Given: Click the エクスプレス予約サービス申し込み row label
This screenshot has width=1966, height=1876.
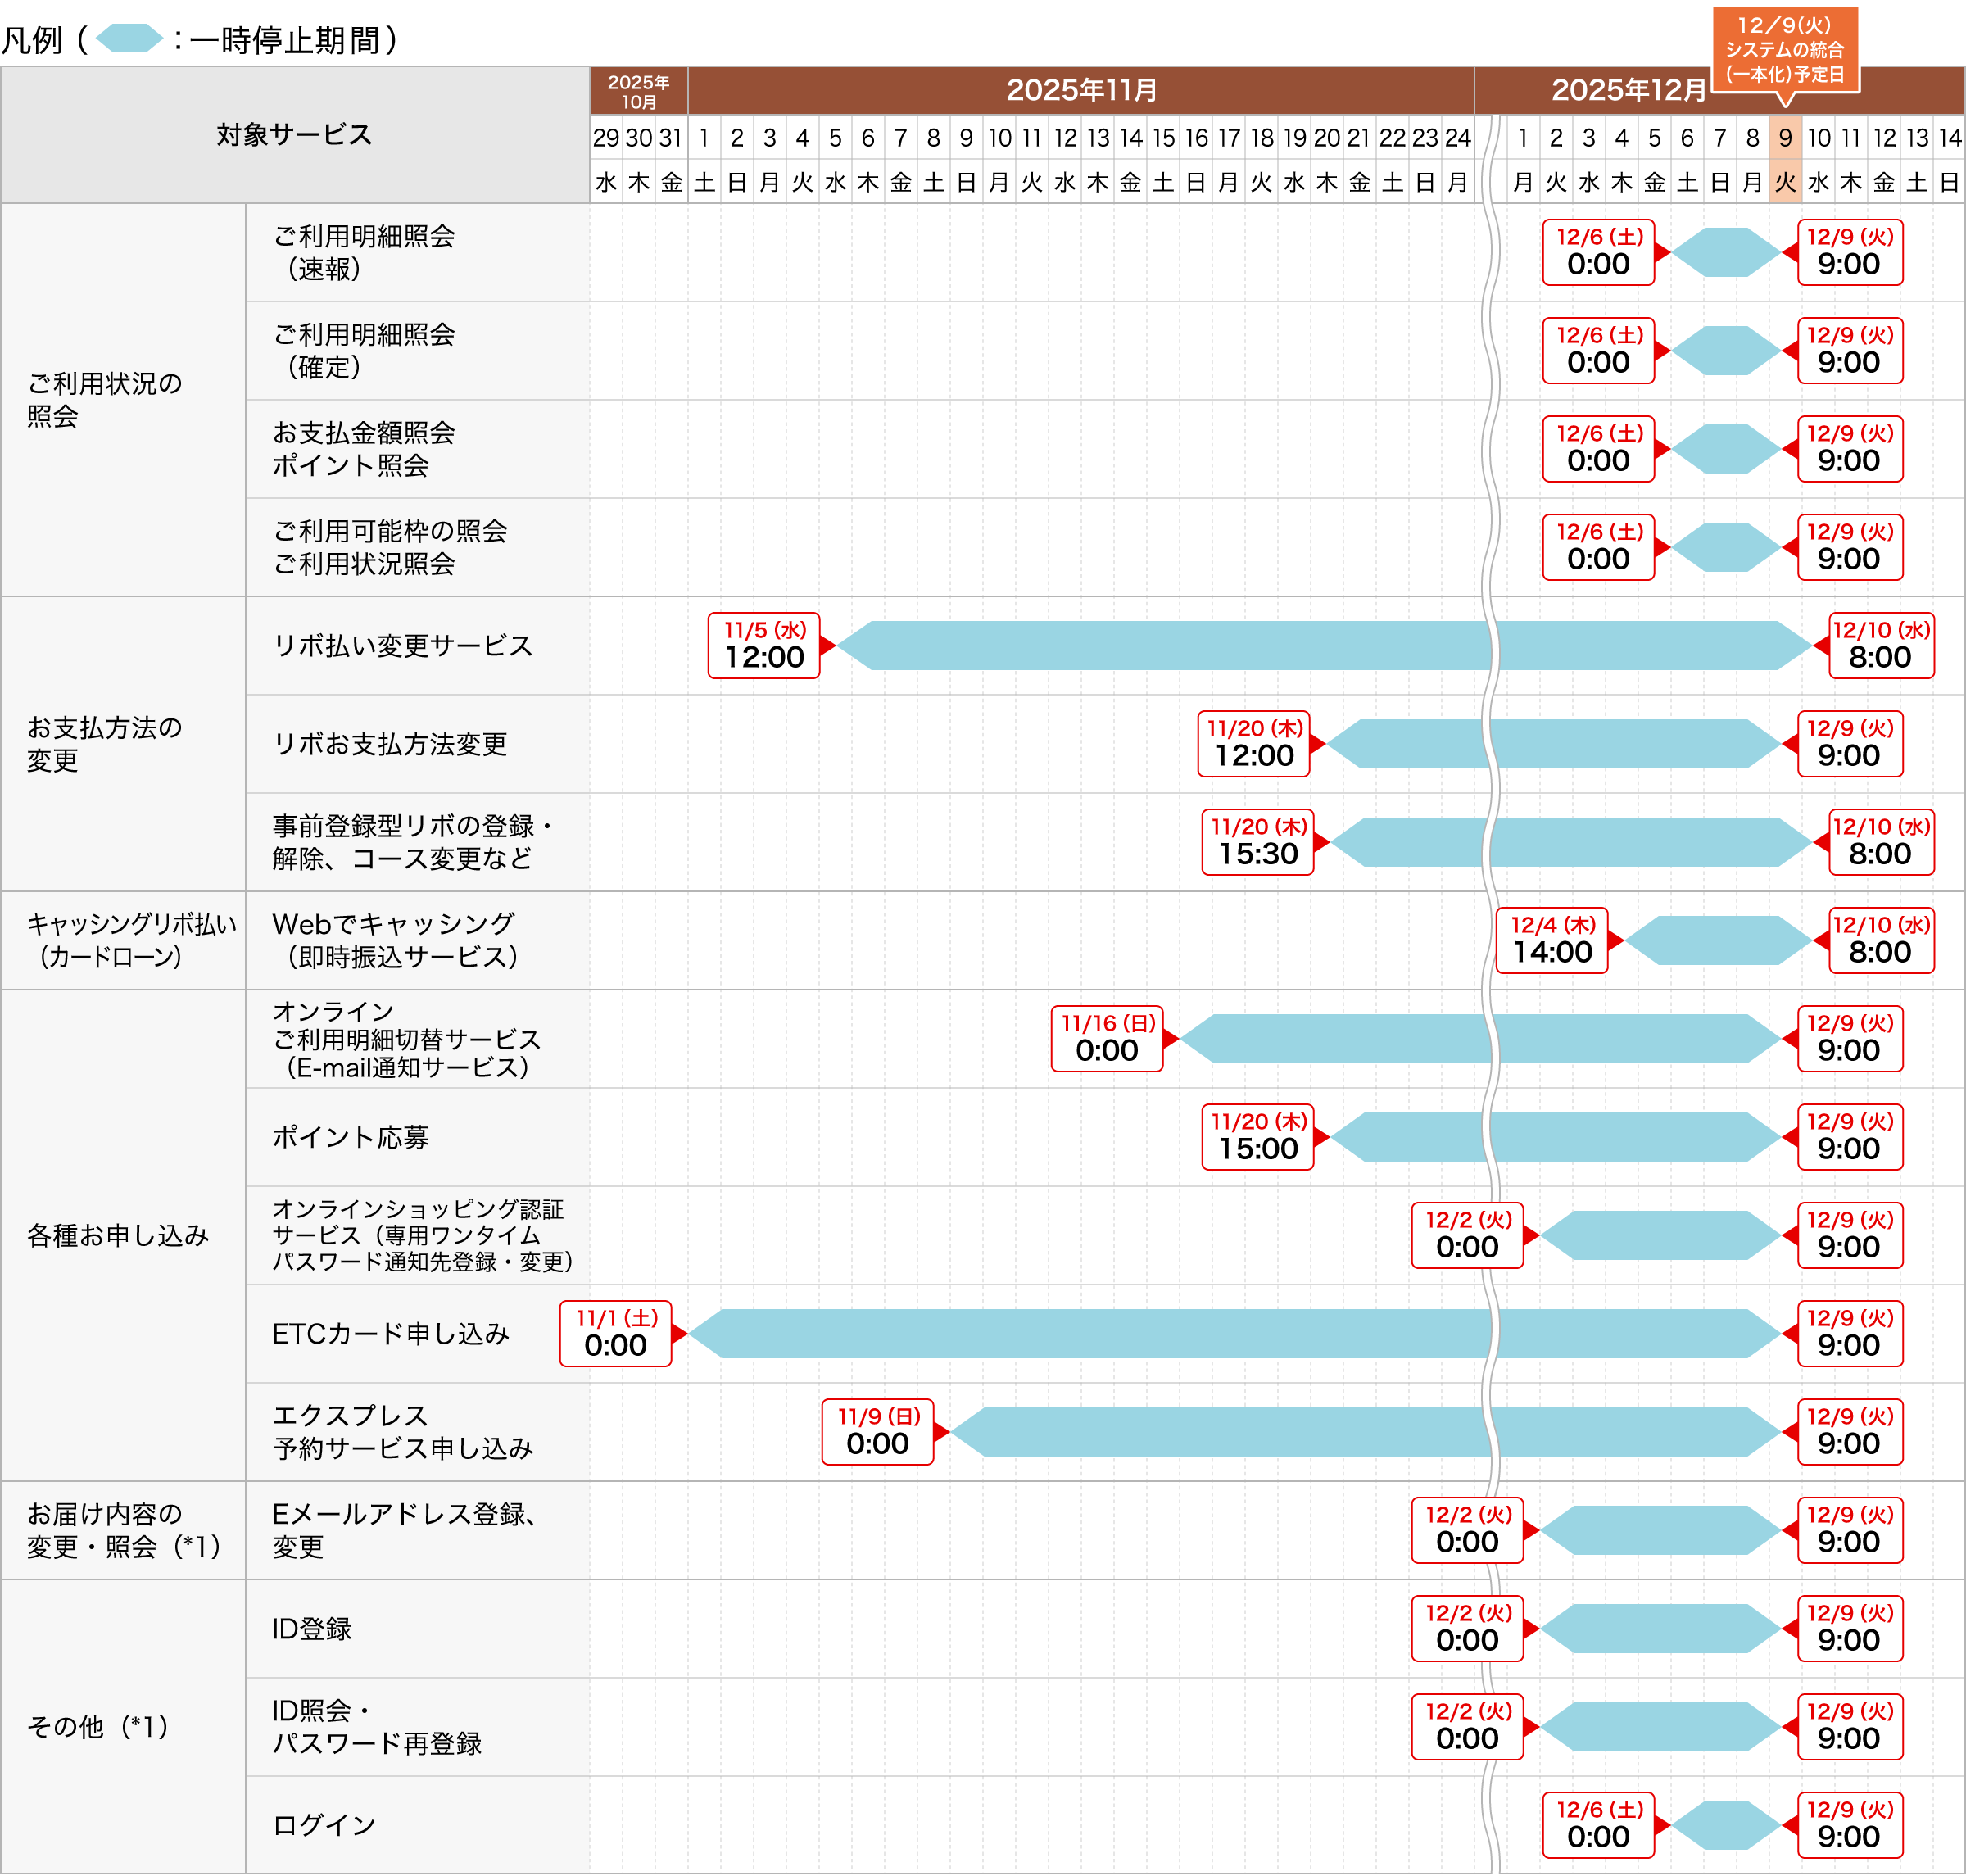Looking at the screenshot, I should click(403, 1432).
